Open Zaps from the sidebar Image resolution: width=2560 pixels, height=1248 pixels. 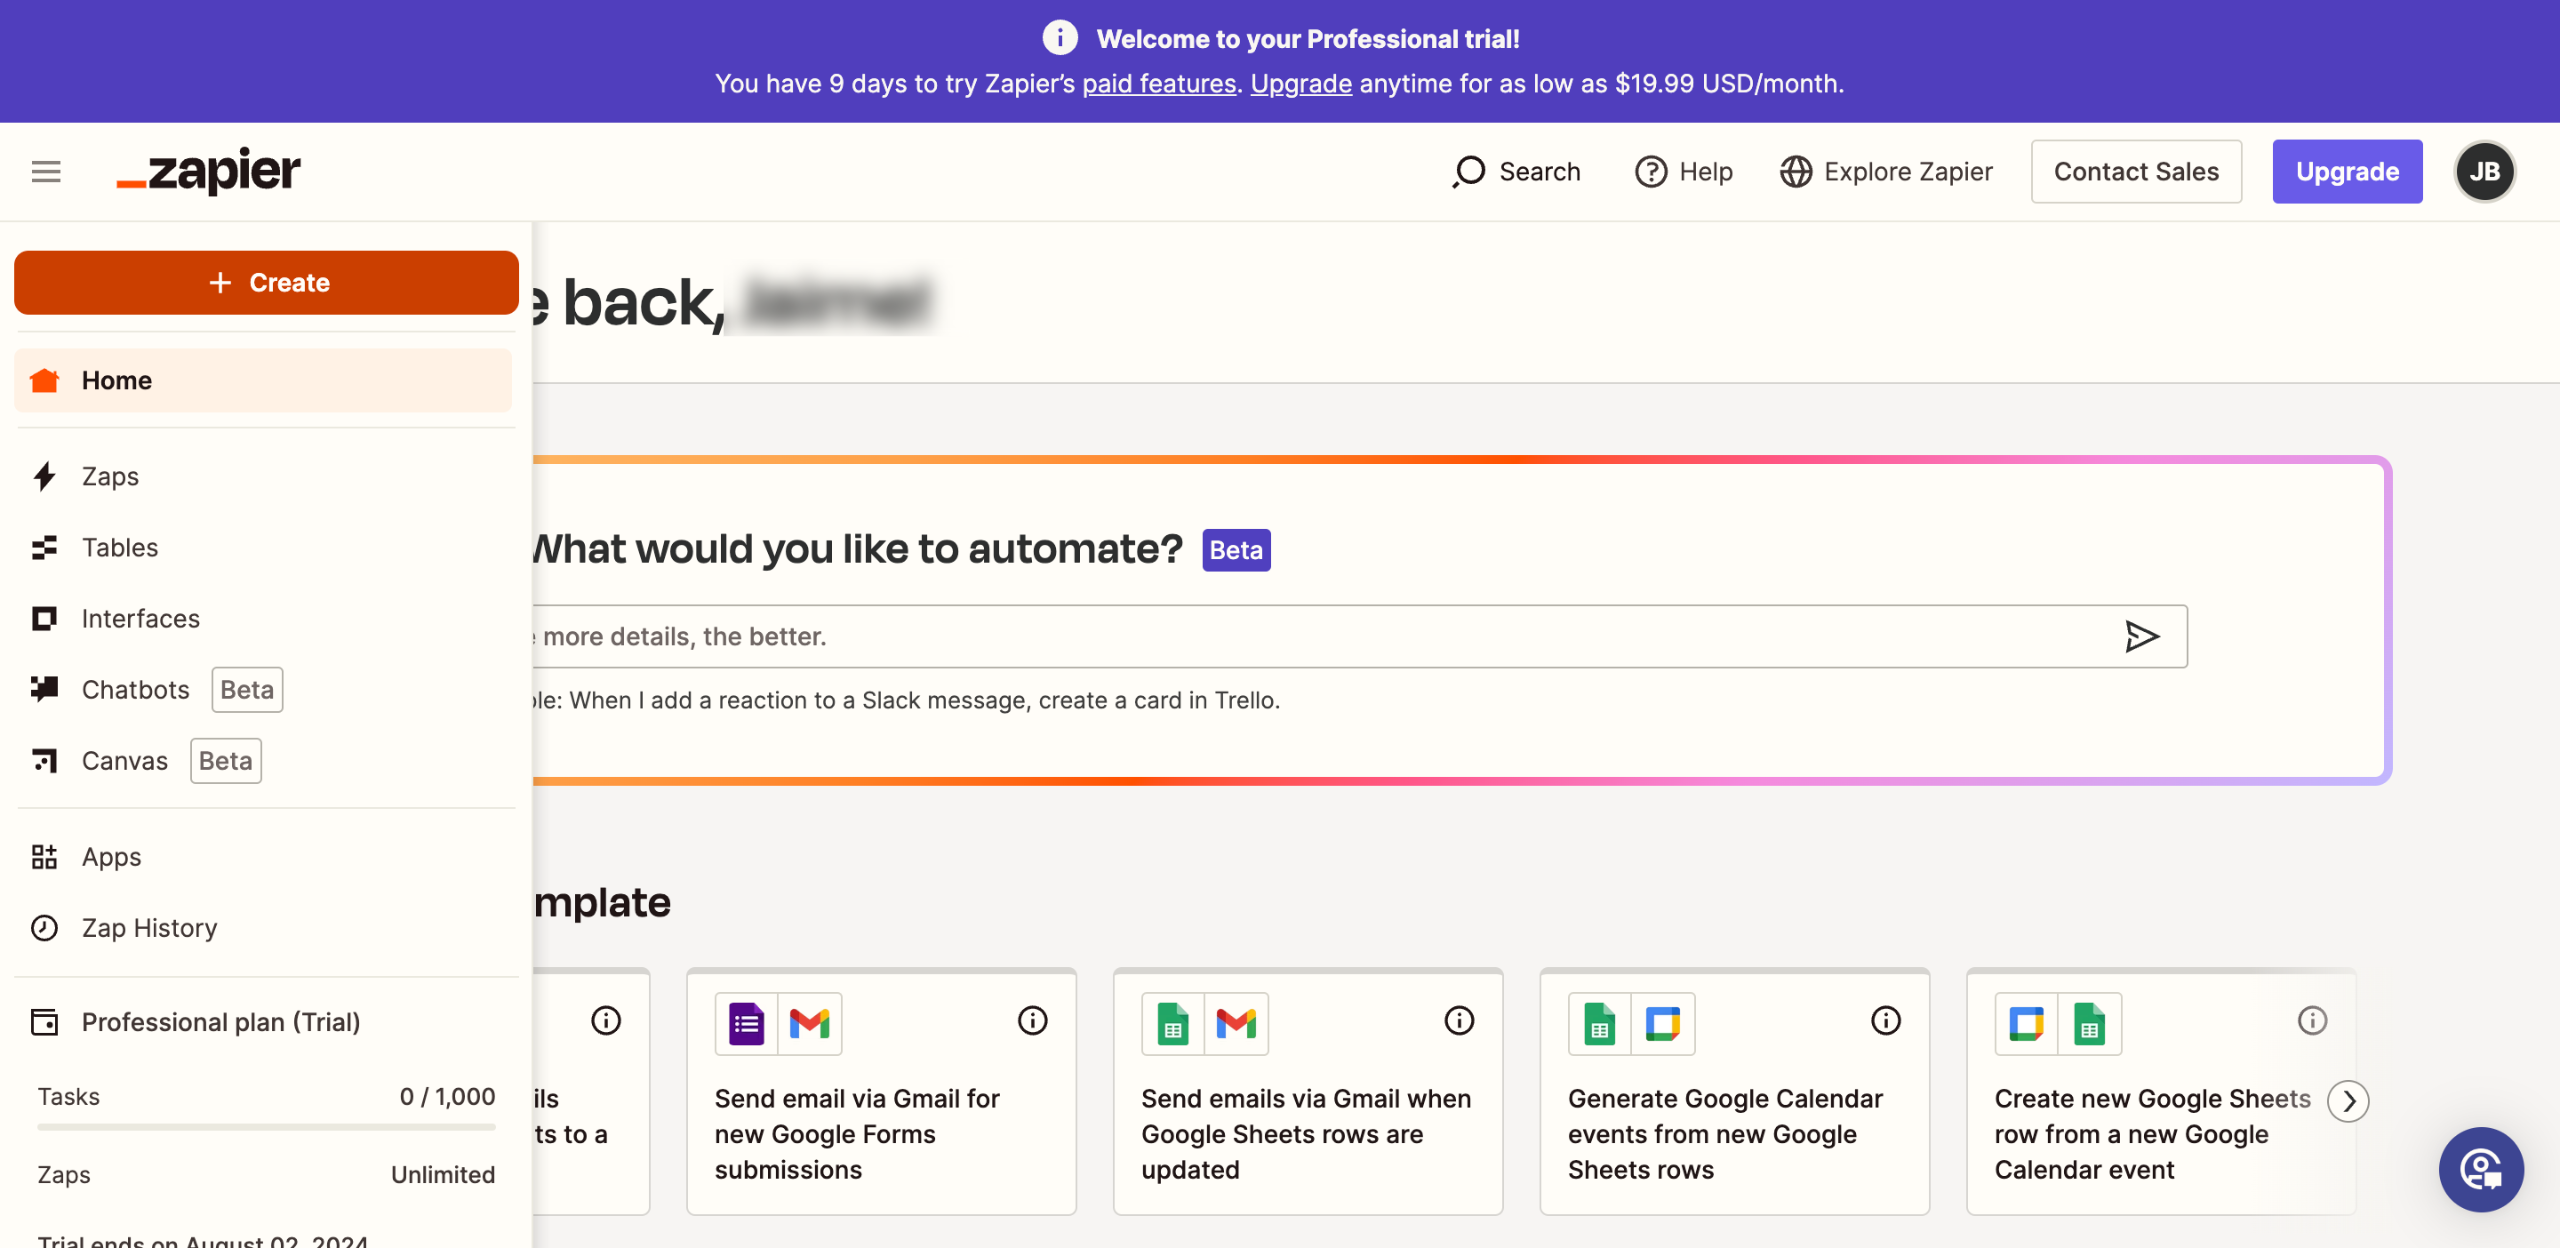pyautogui.click(x=110, y=477)
